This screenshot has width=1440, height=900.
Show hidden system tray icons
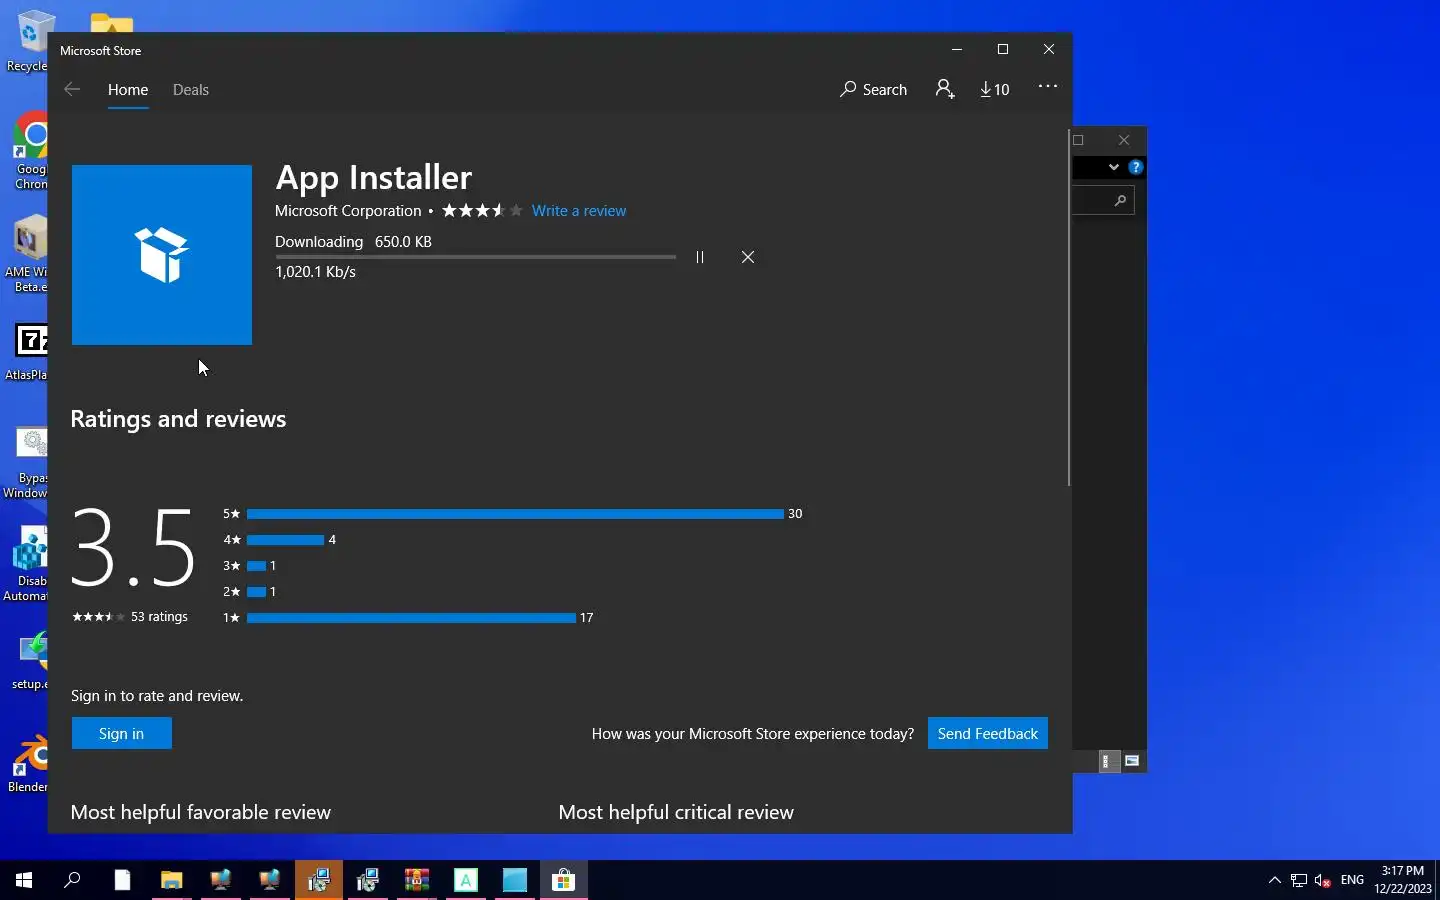click(1274, 880)
